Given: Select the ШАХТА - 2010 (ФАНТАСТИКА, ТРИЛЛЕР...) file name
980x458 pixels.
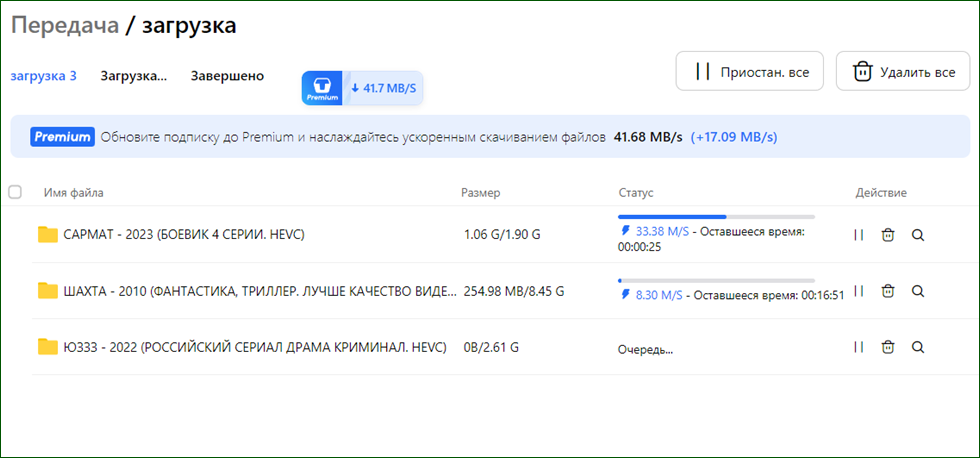Looking at the screenshot, I should [261, 291].
